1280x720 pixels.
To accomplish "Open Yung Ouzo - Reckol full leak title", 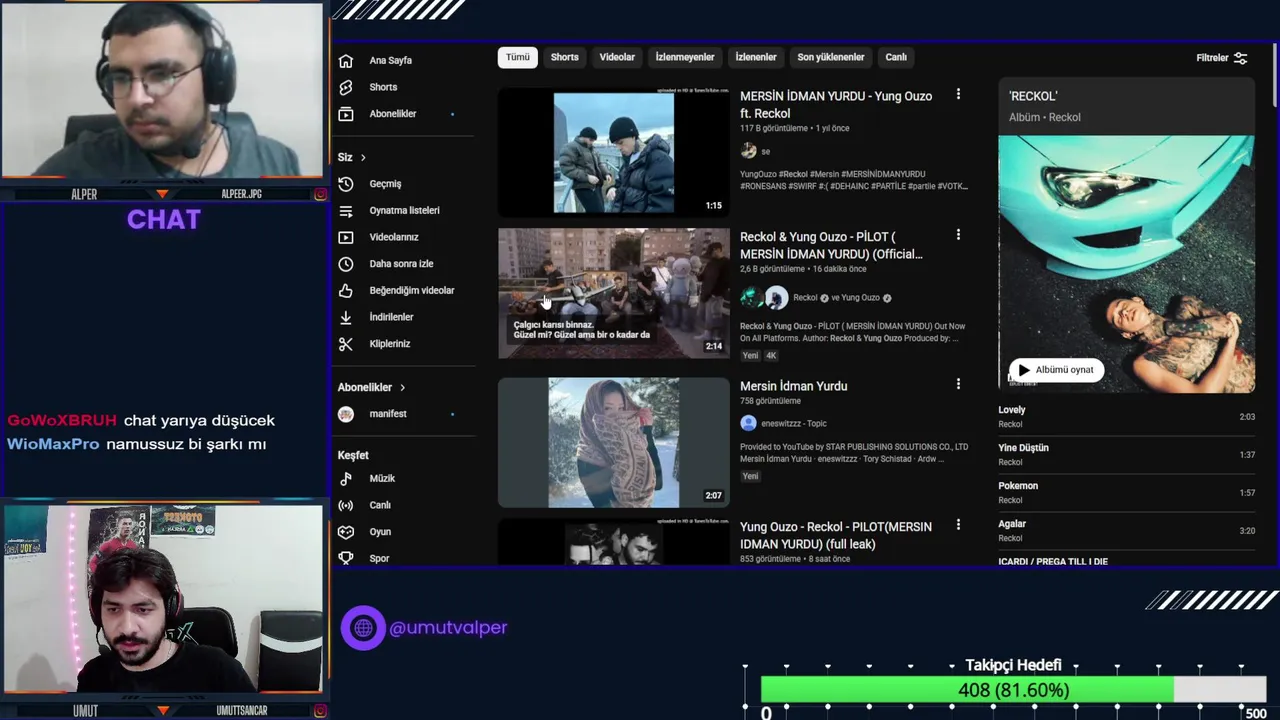I will click(x=836, y=535).
